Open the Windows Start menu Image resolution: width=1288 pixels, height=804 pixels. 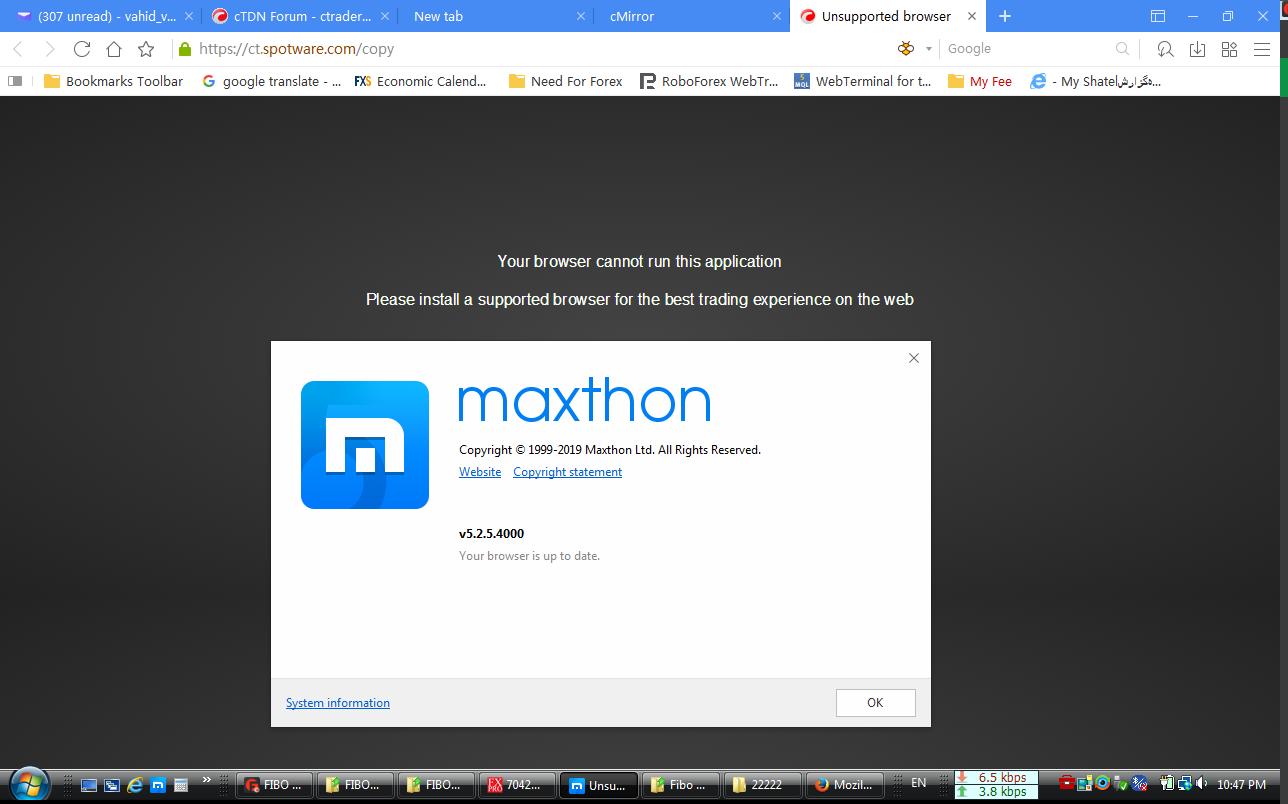pos(28,785)
